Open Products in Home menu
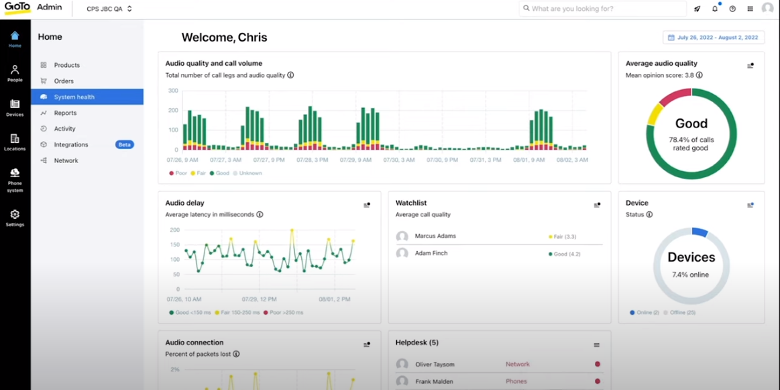 coord(88,65)
